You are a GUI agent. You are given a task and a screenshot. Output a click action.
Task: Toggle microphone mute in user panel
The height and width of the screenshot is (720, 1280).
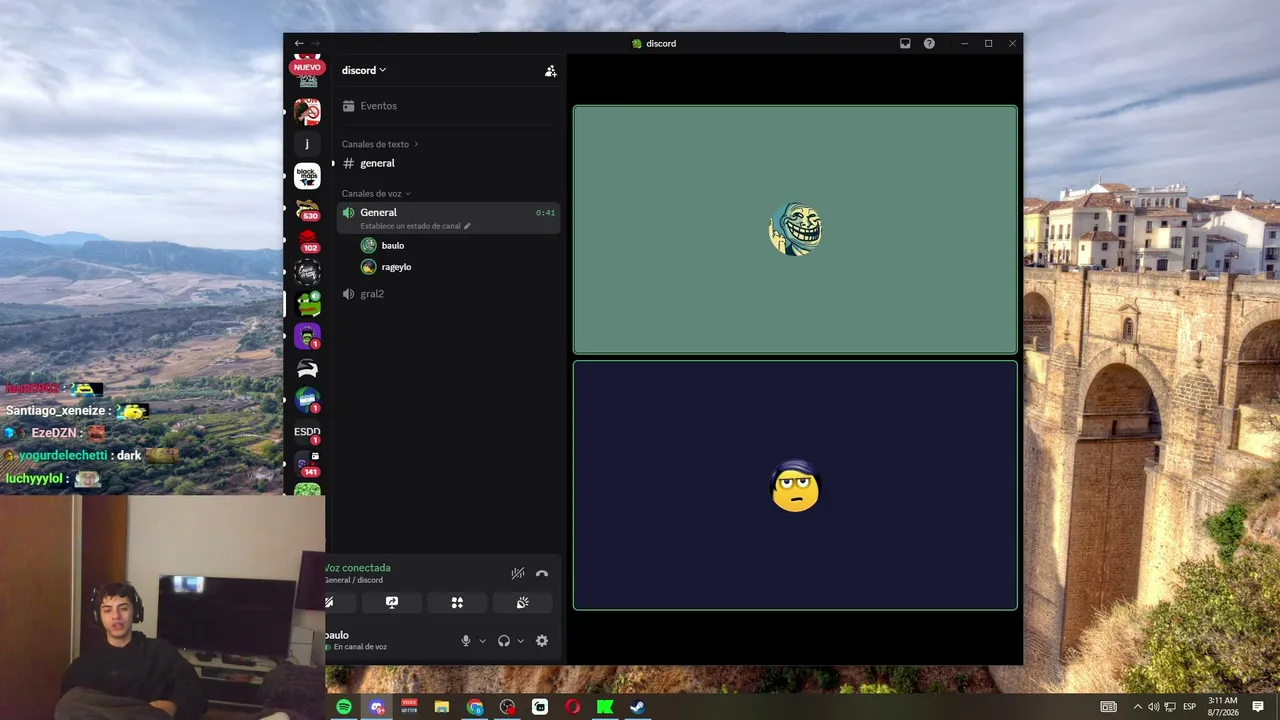click(465, 641)
